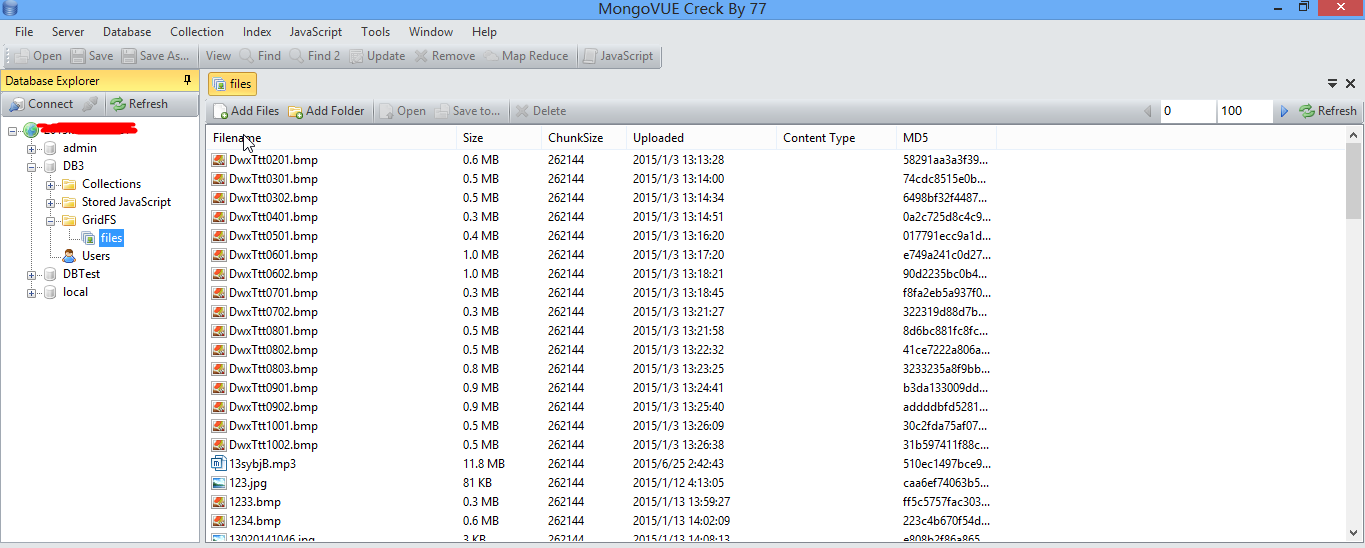Collapse the GridFS folder

[50, 220]
